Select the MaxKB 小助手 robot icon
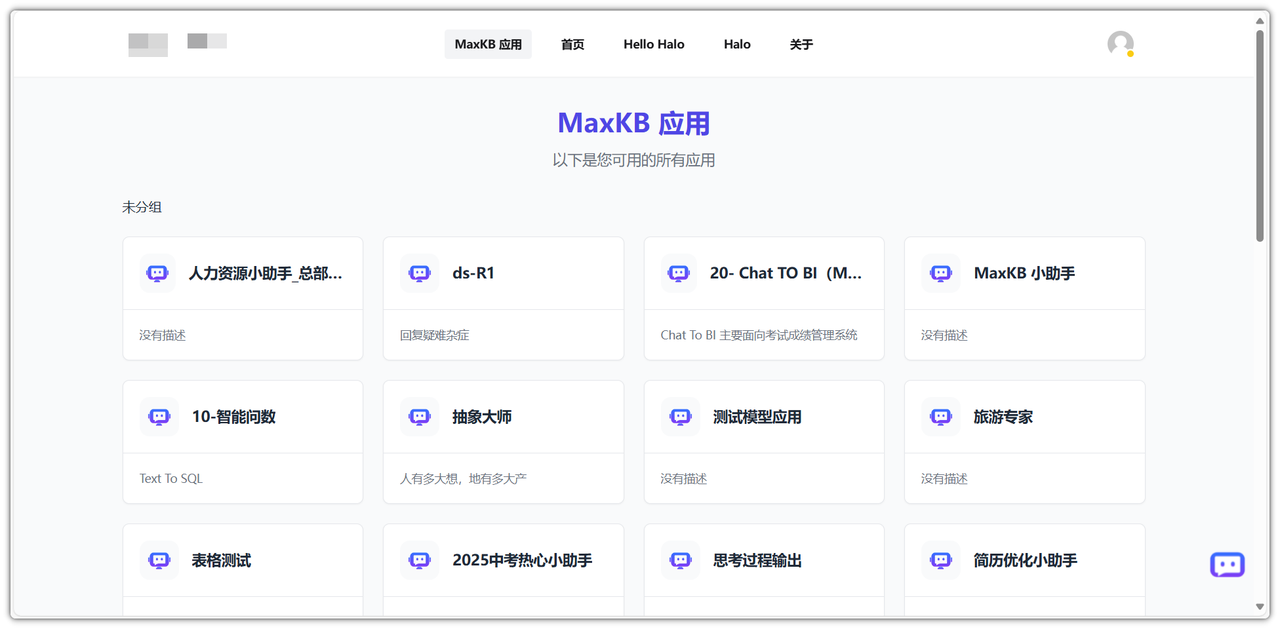 [939, 272]
